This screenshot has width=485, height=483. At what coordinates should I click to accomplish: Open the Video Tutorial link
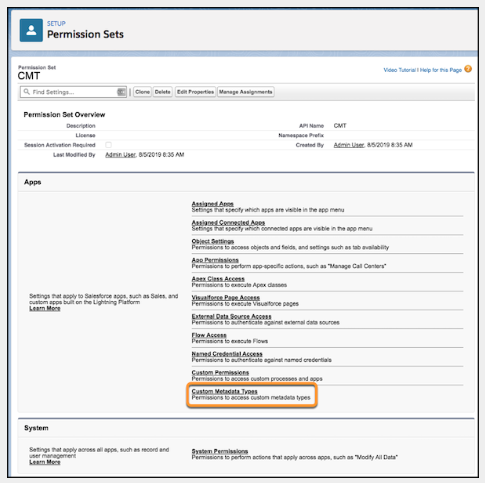point(399,70)
